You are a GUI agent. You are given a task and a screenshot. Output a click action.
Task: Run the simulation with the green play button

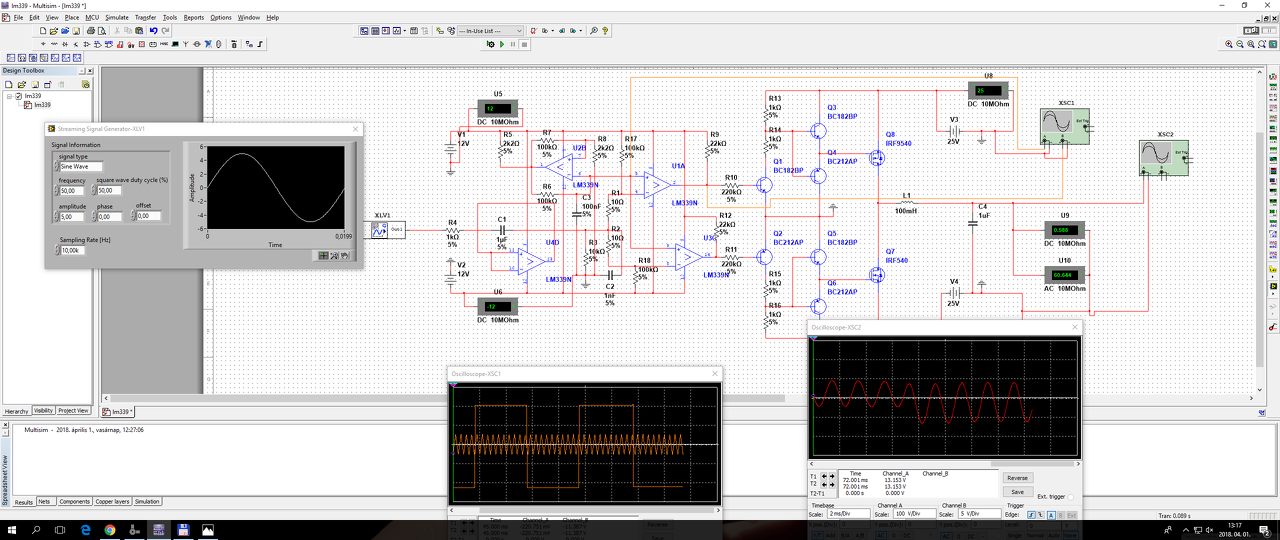501,44
